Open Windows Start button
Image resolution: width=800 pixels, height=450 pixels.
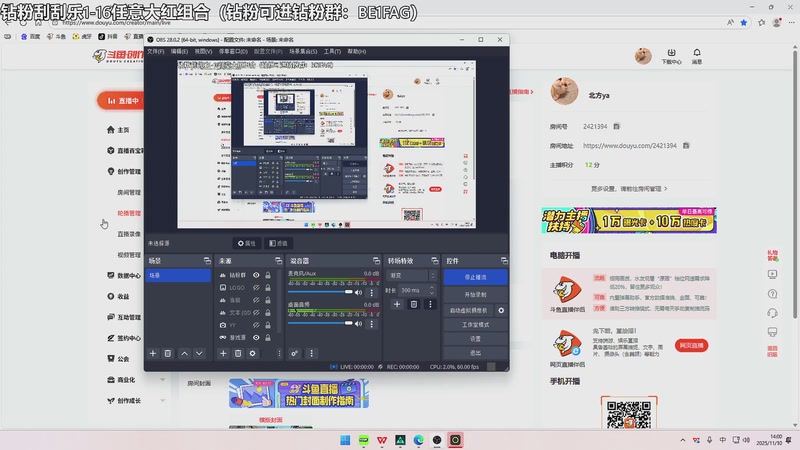click(345, 440)
